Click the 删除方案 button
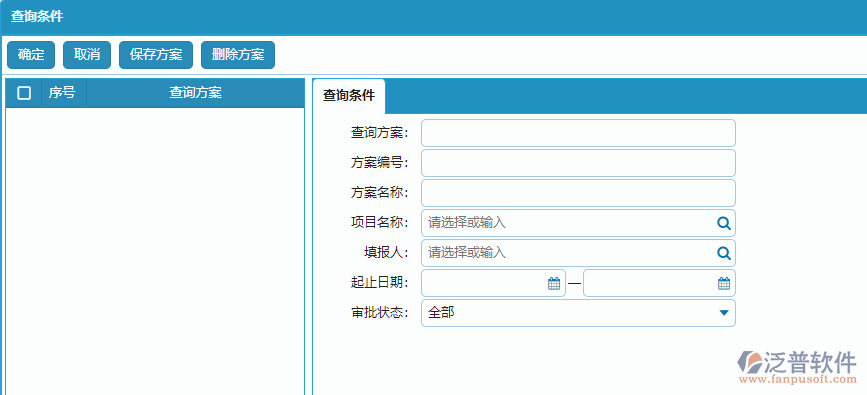This screenshot has height=395, width=867. (238, 55)
